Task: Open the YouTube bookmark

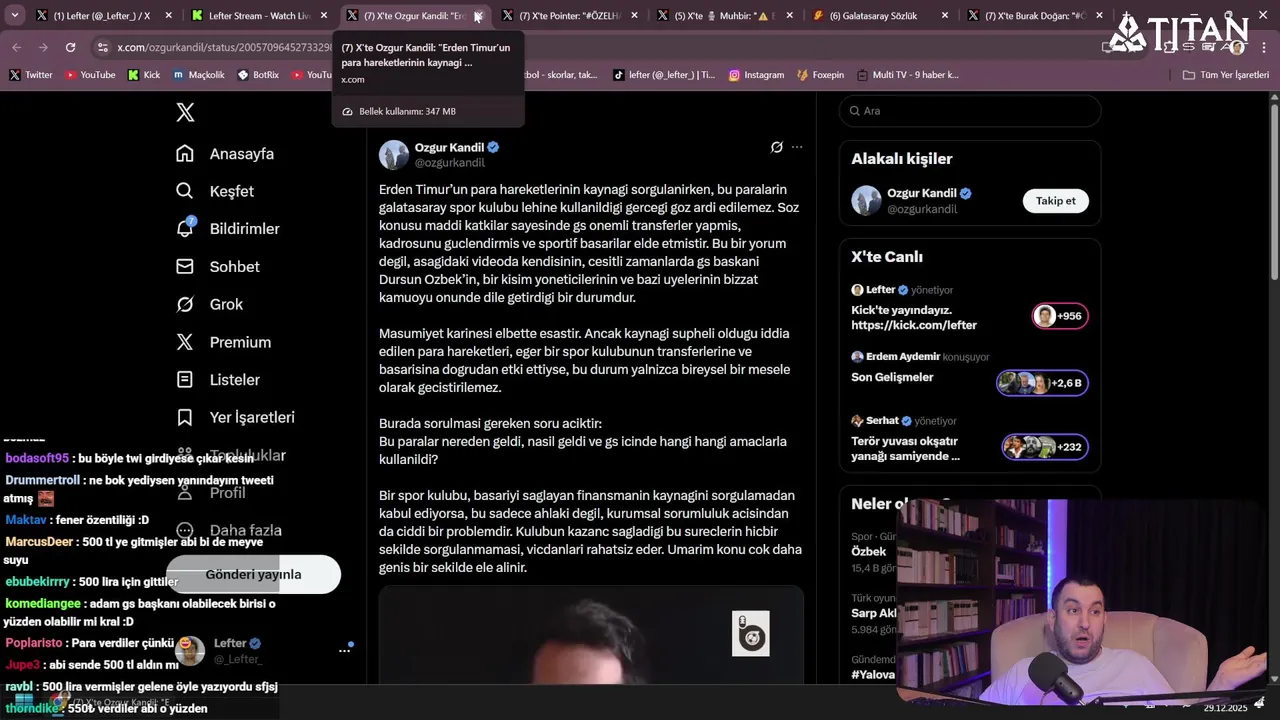Action: [90, 75]
